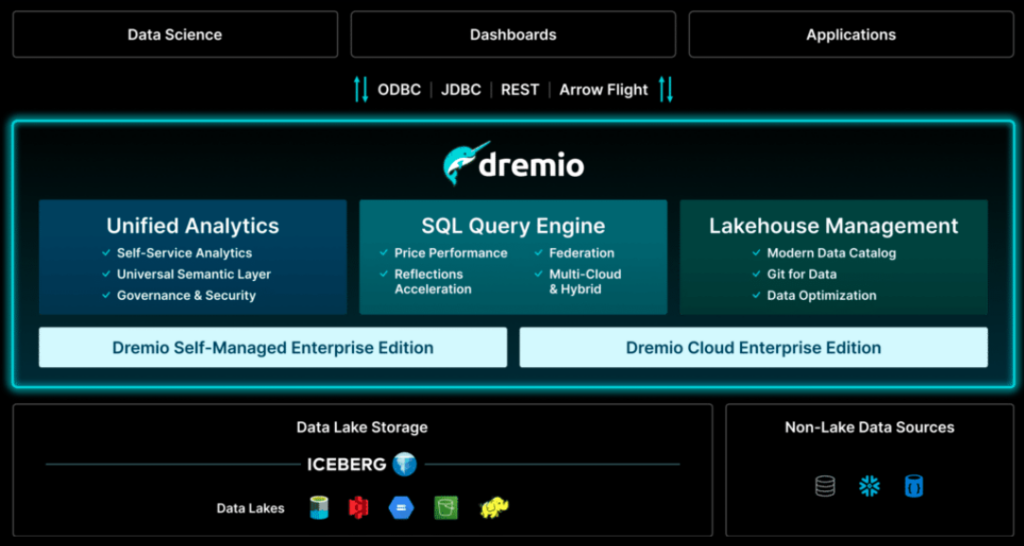Choose Dremio Cloud Enterprise Edition

(x=754, y=347)
